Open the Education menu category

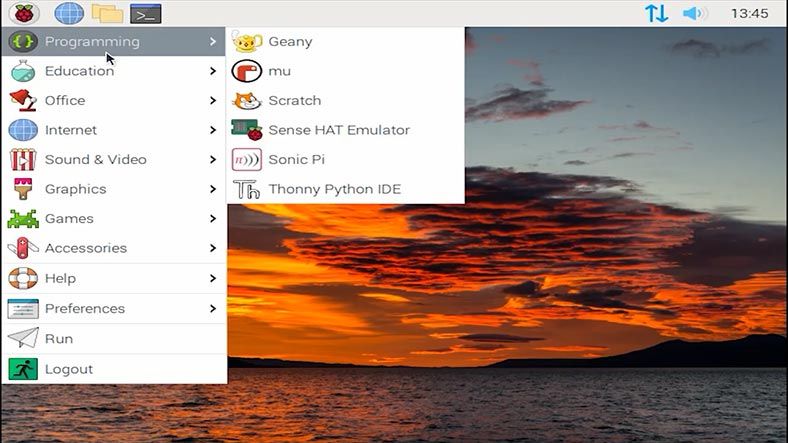click(x=114, y=71)
